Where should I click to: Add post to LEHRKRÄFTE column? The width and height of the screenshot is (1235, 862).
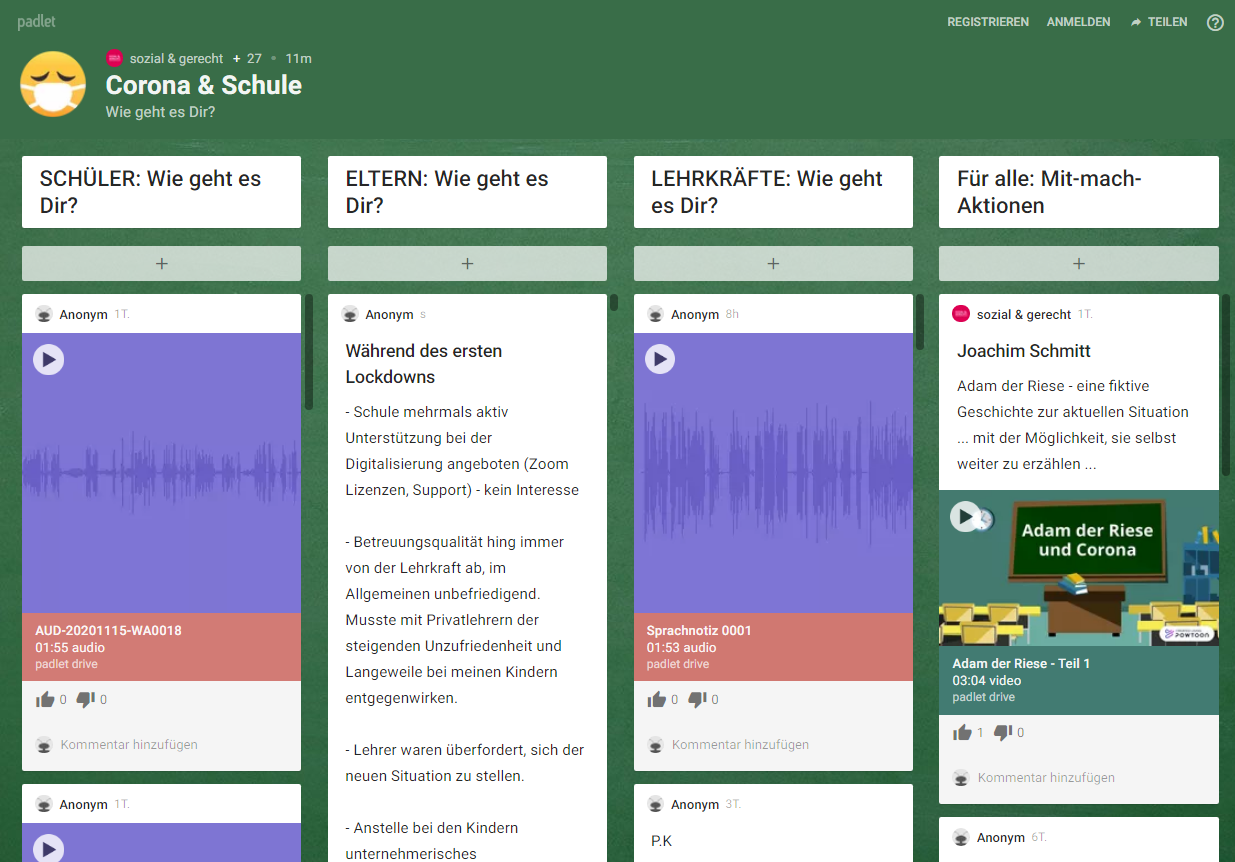coord(773,264)
